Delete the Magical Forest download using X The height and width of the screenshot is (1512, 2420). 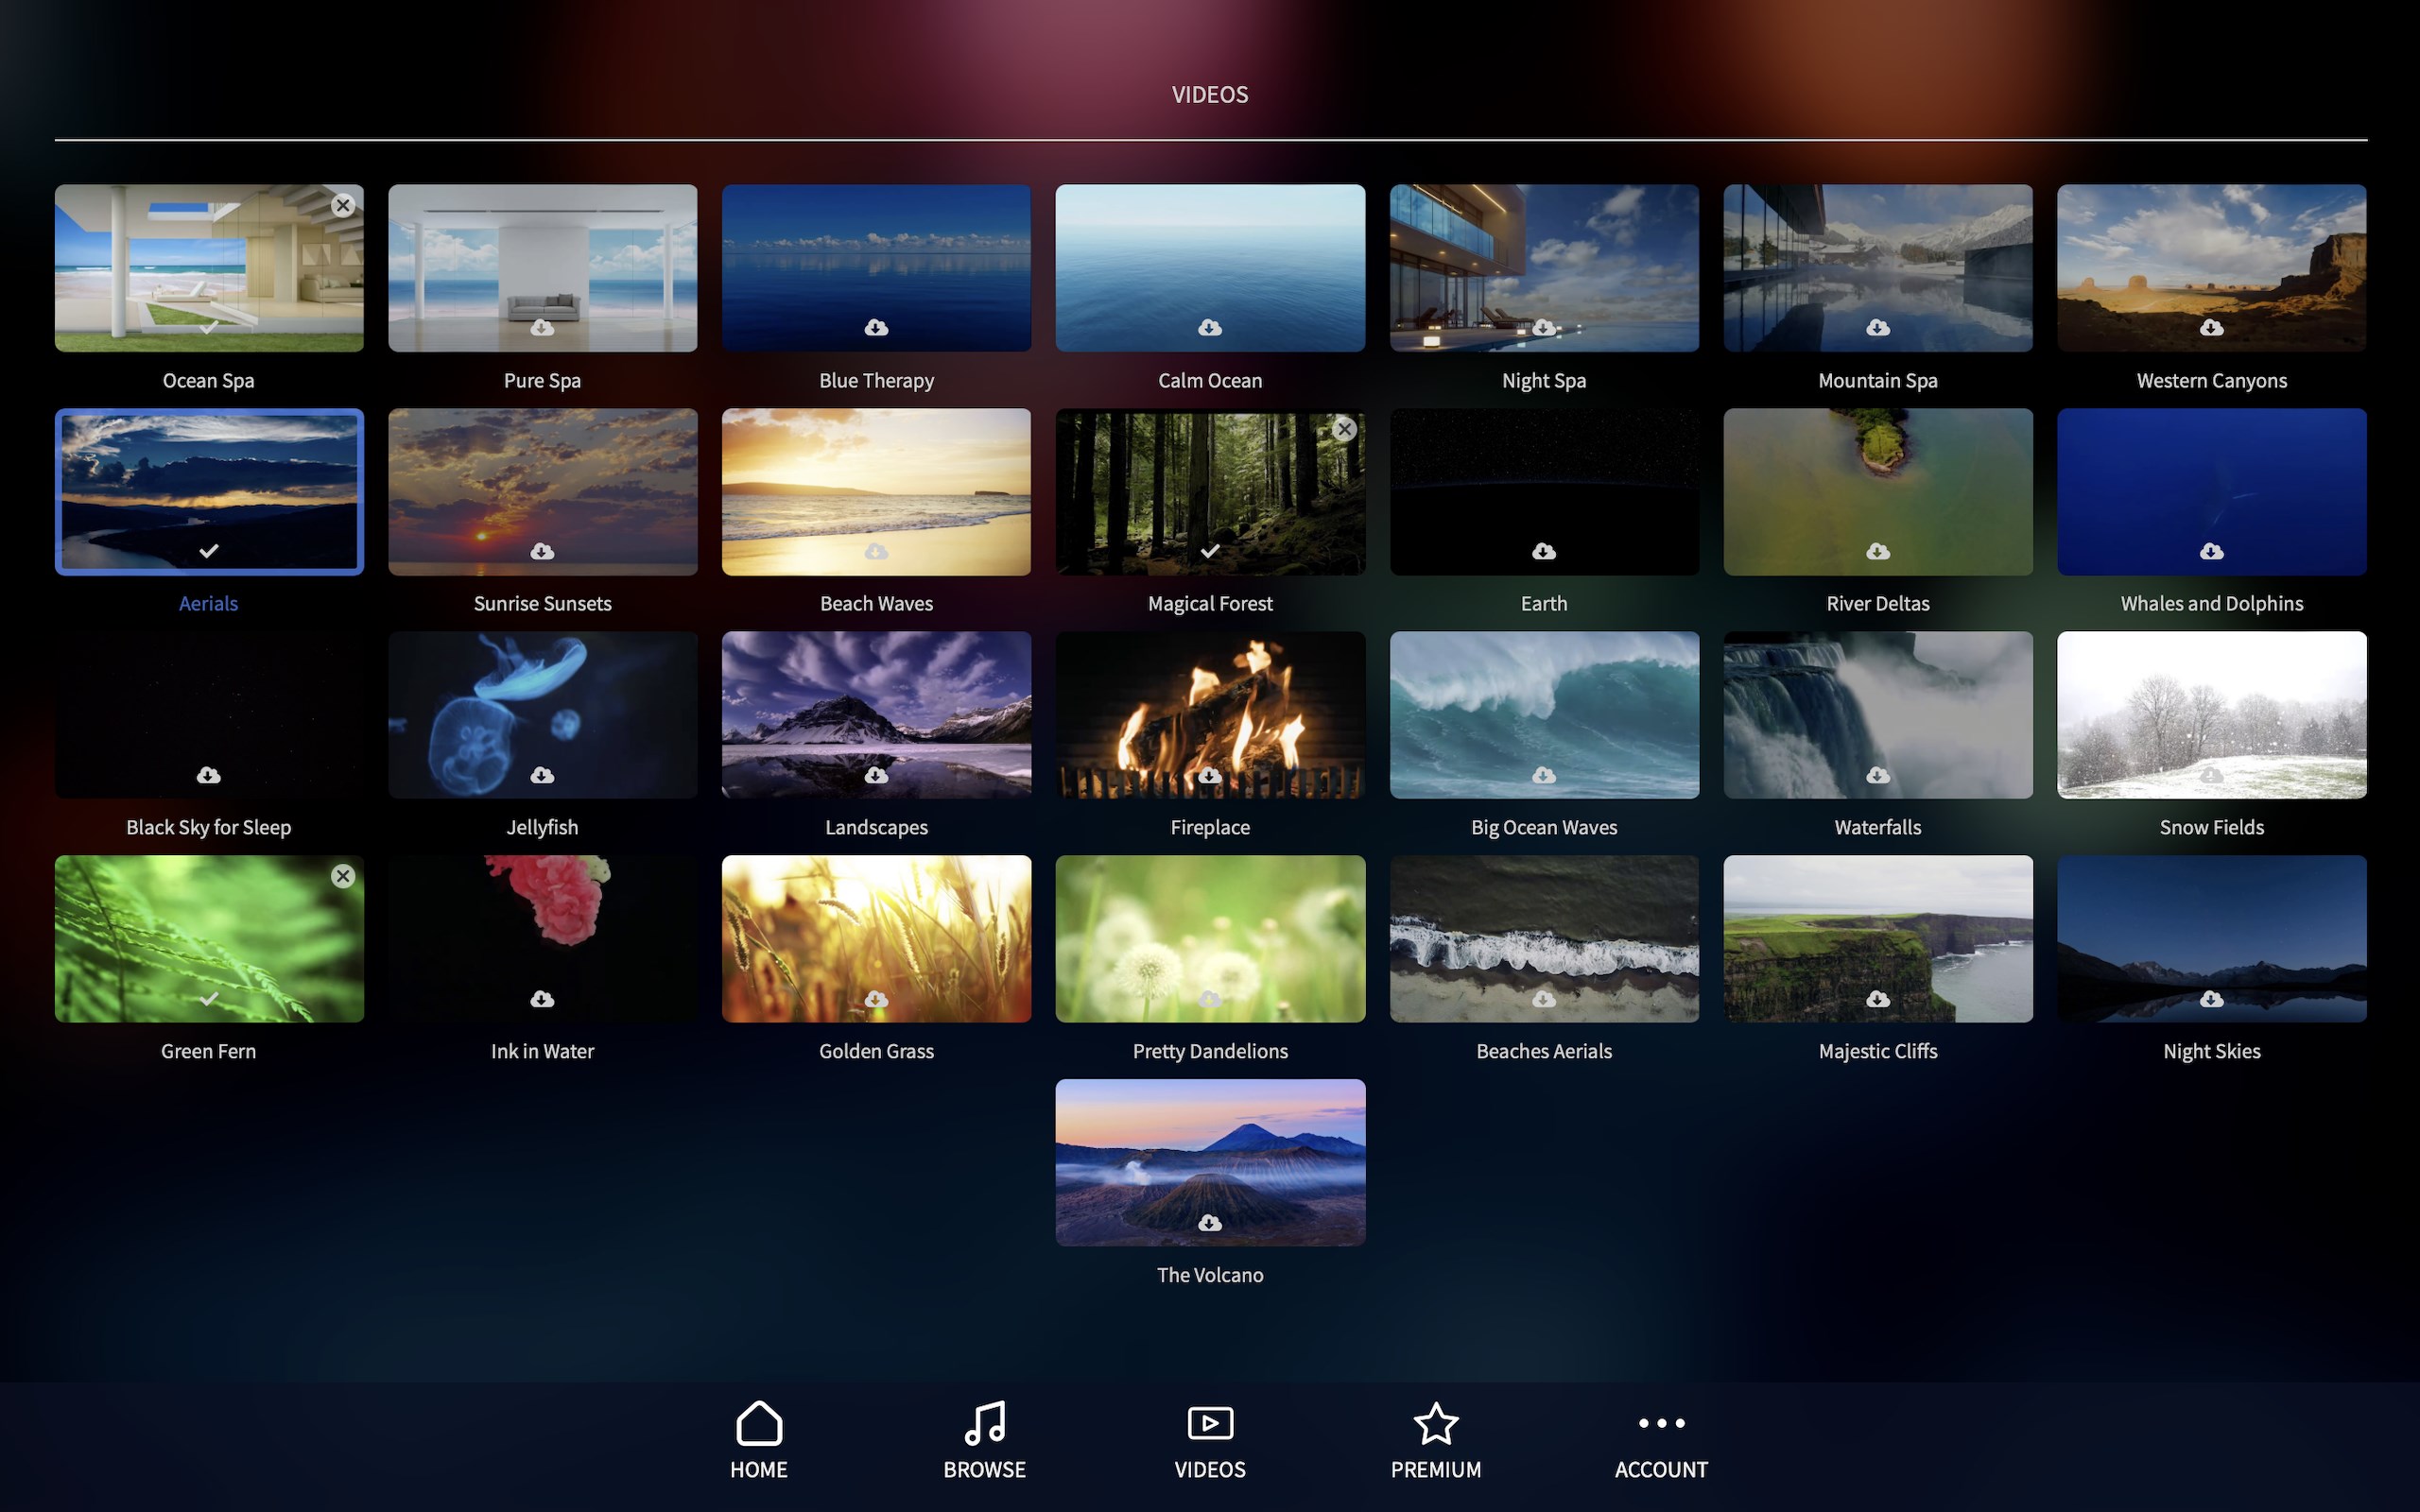(1345, 429)
